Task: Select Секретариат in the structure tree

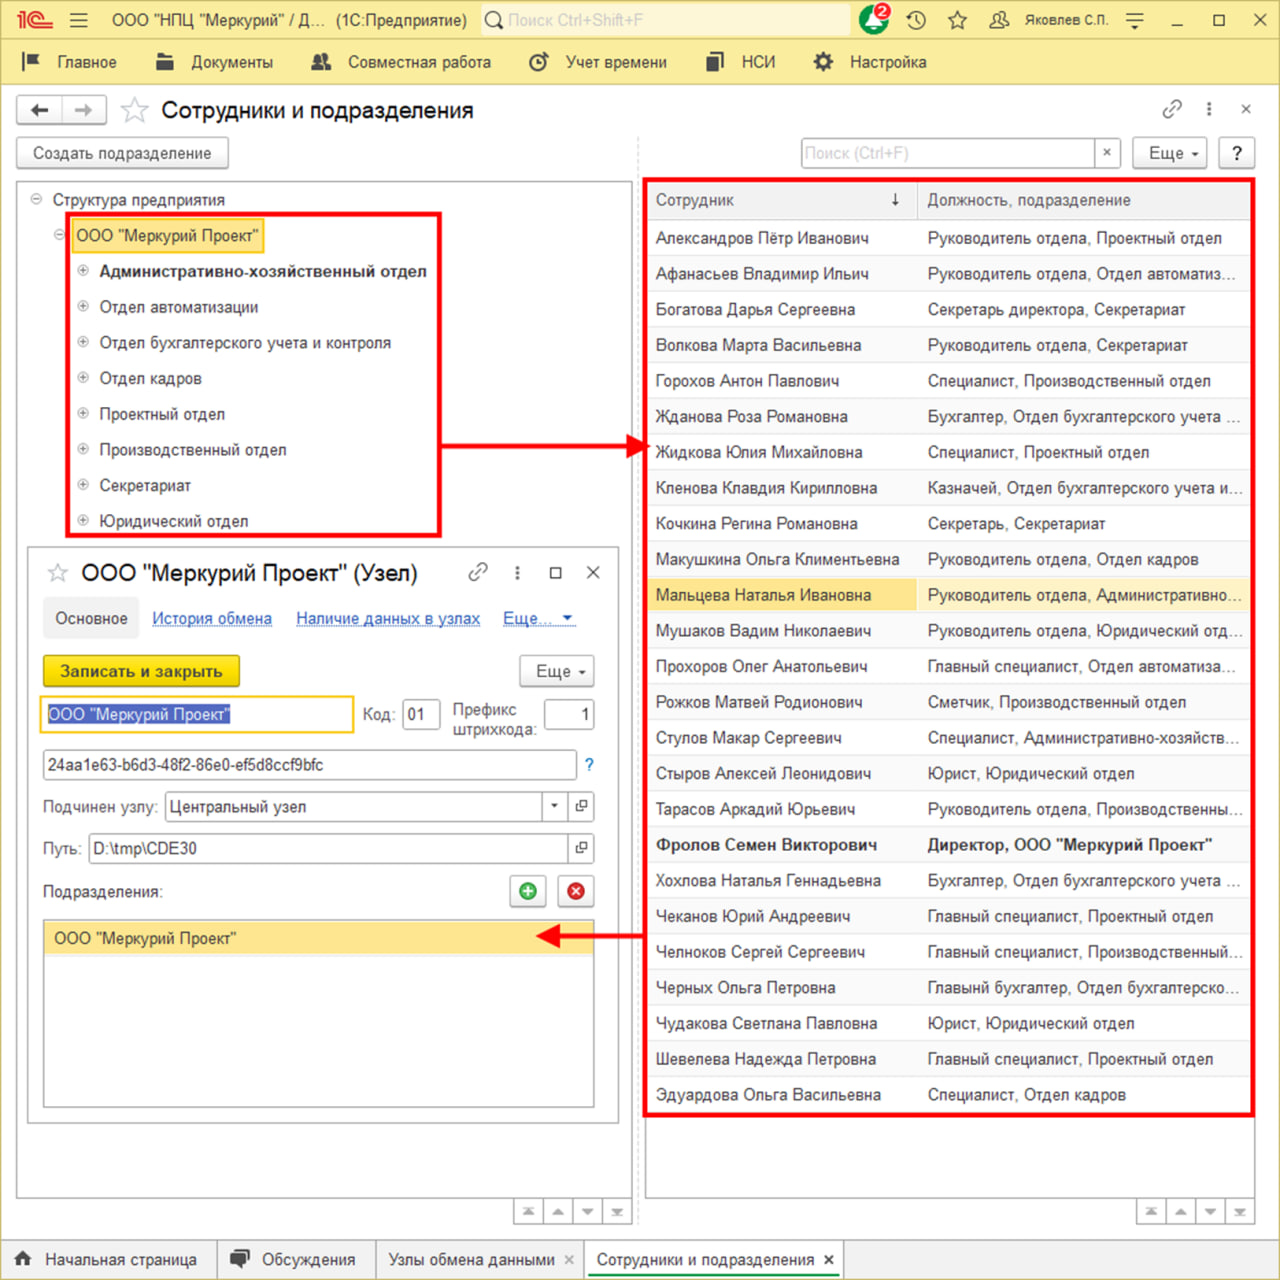Action: [x=145, y=485]
